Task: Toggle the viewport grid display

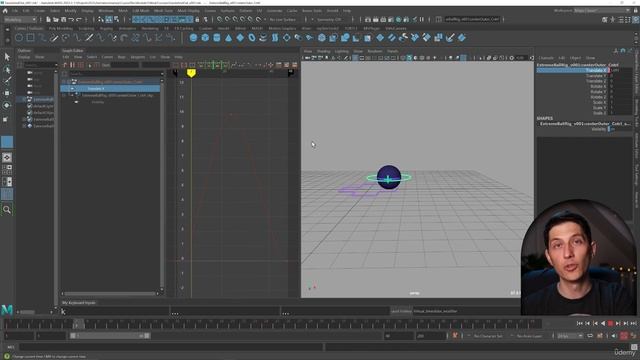Action: (x=355, y=58)
